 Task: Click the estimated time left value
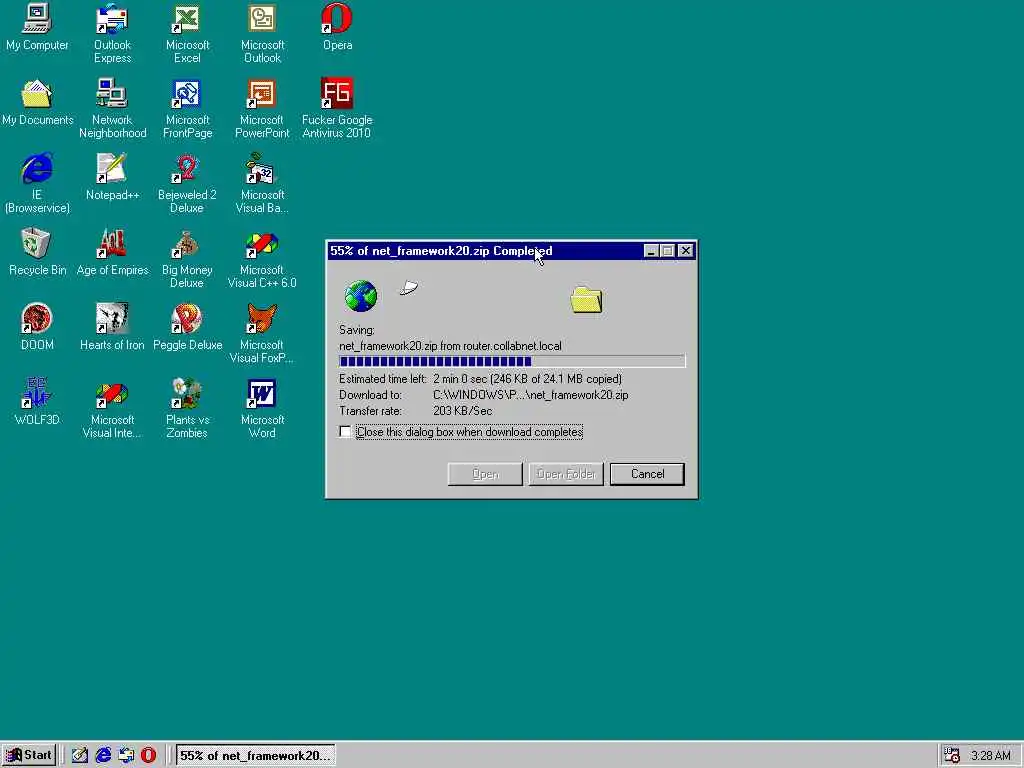click(x=527, y=379)
